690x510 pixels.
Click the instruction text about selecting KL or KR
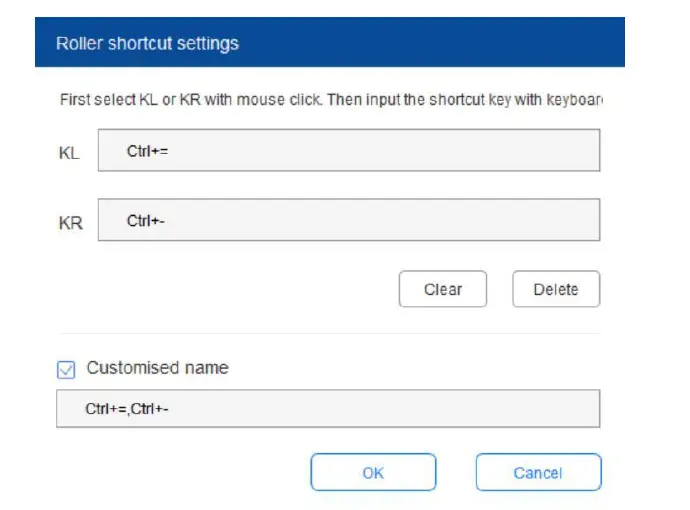(x=330, y=101)
